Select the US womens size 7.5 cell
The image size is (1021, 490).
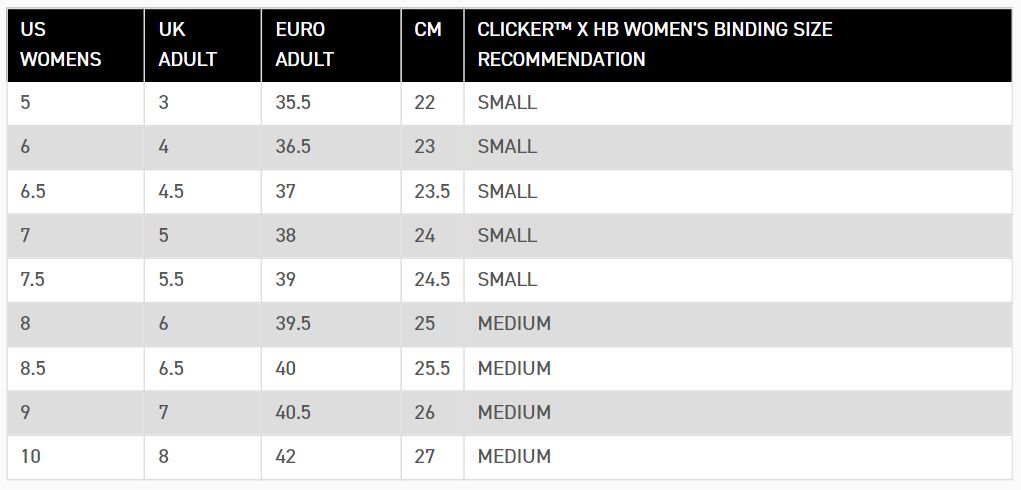click(33, 279)
